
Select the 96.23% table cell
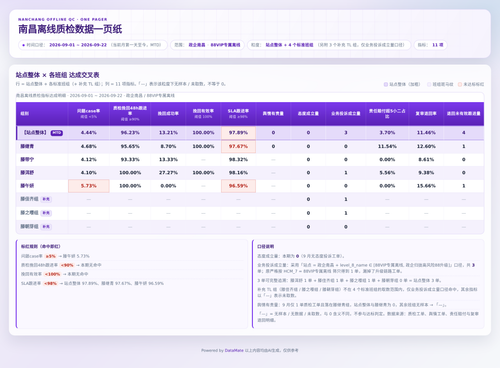[130, 133]
